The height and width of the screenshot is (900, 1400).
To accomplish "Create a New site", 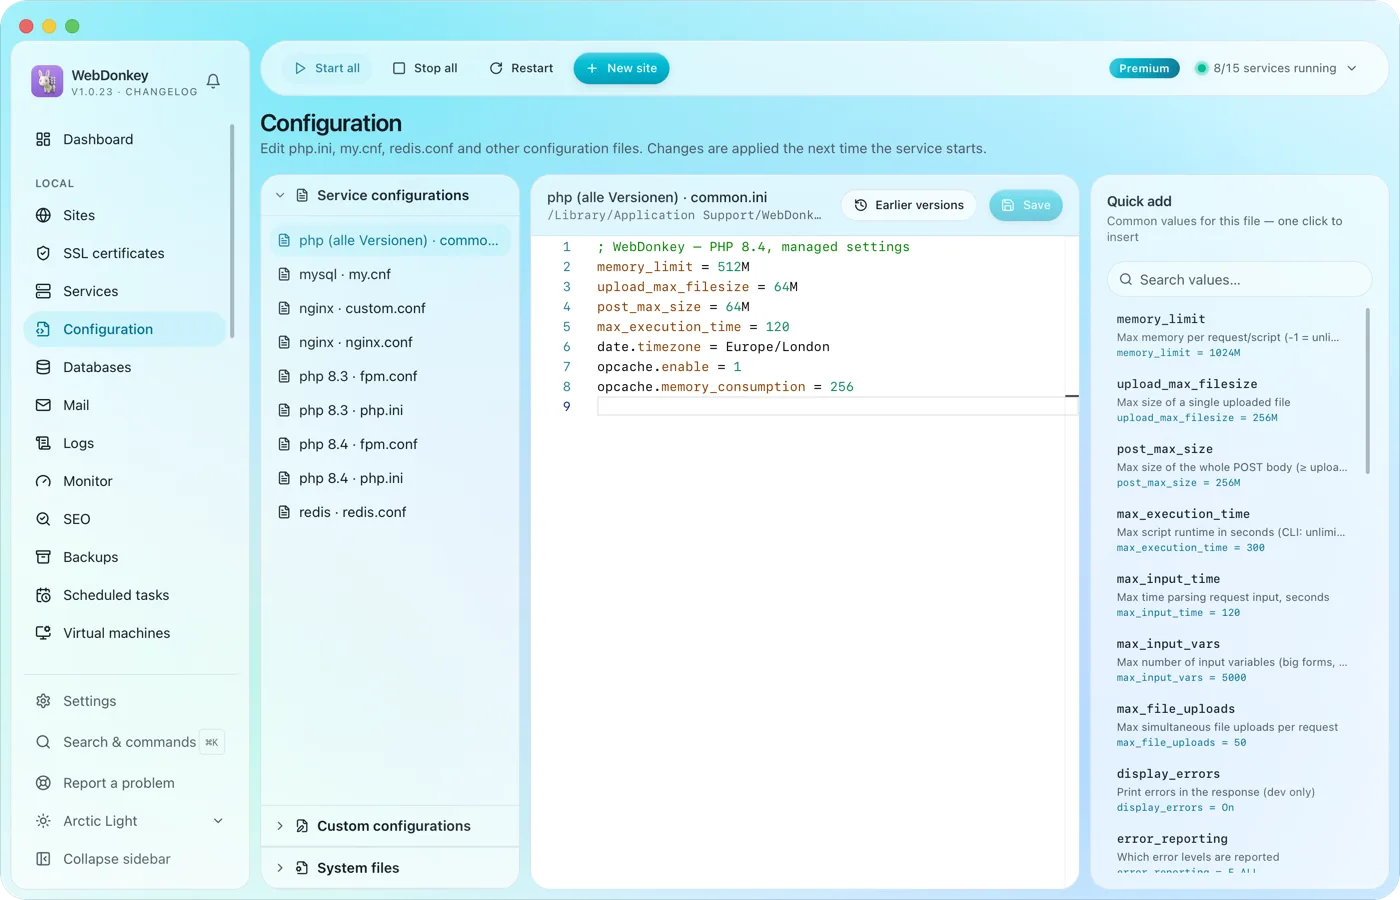I will pos(621,68).
